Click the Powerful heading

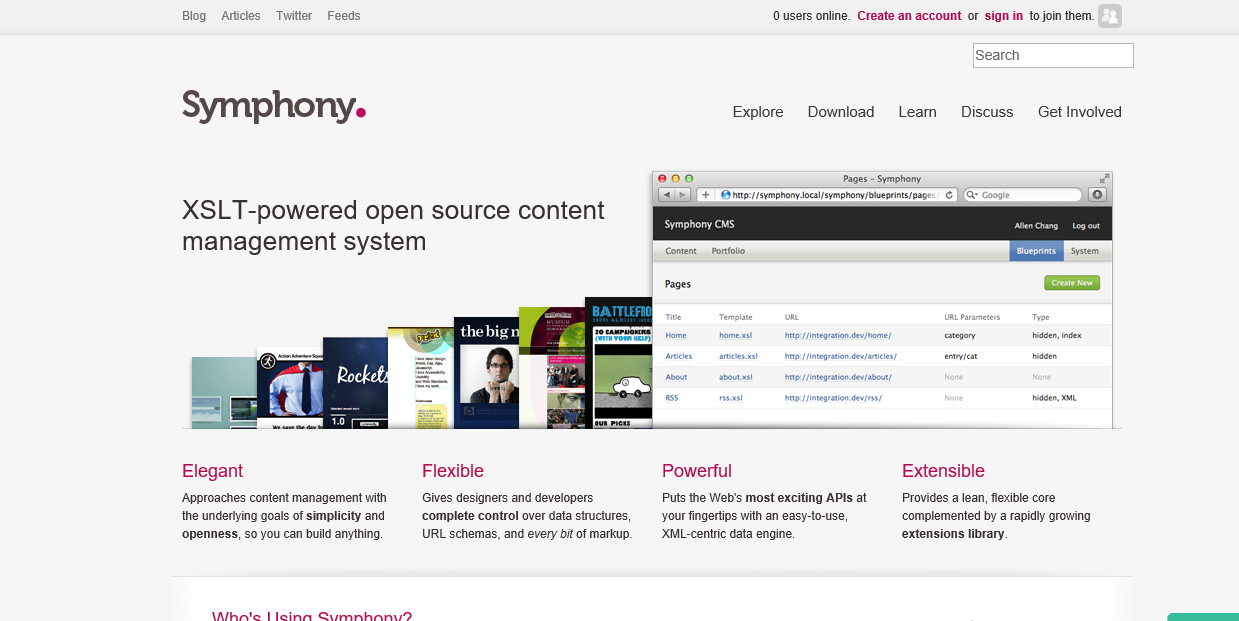697,471
